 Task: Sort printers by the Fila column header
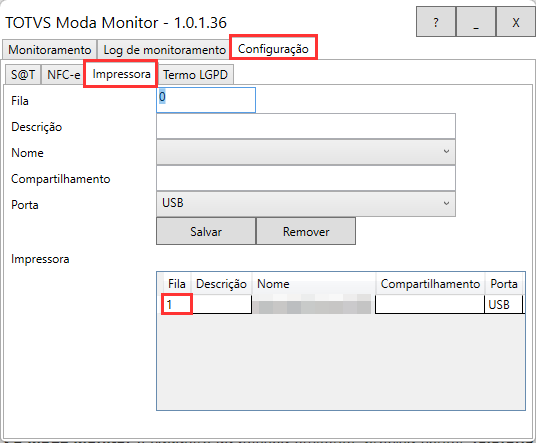point(177,284)
